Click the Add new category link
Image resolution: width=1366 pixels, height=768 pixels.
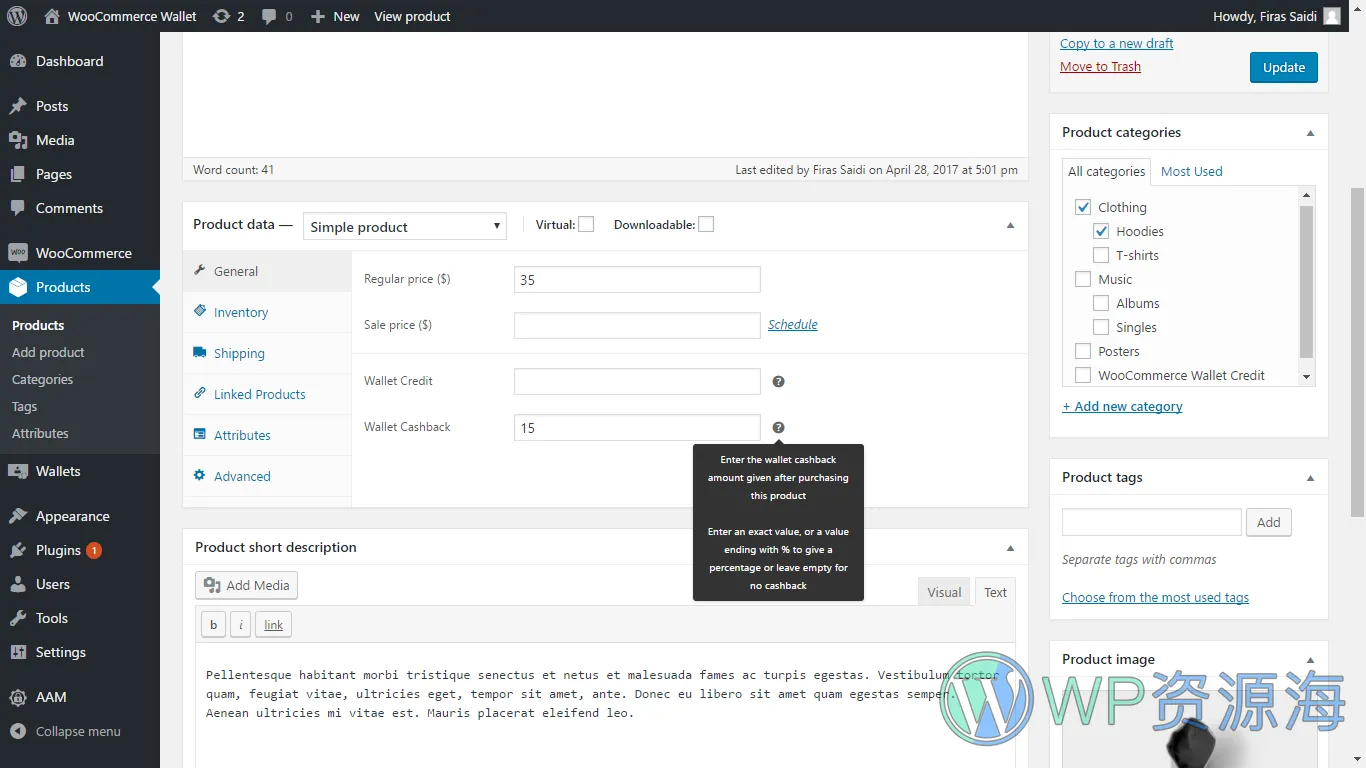(1122, 406)
